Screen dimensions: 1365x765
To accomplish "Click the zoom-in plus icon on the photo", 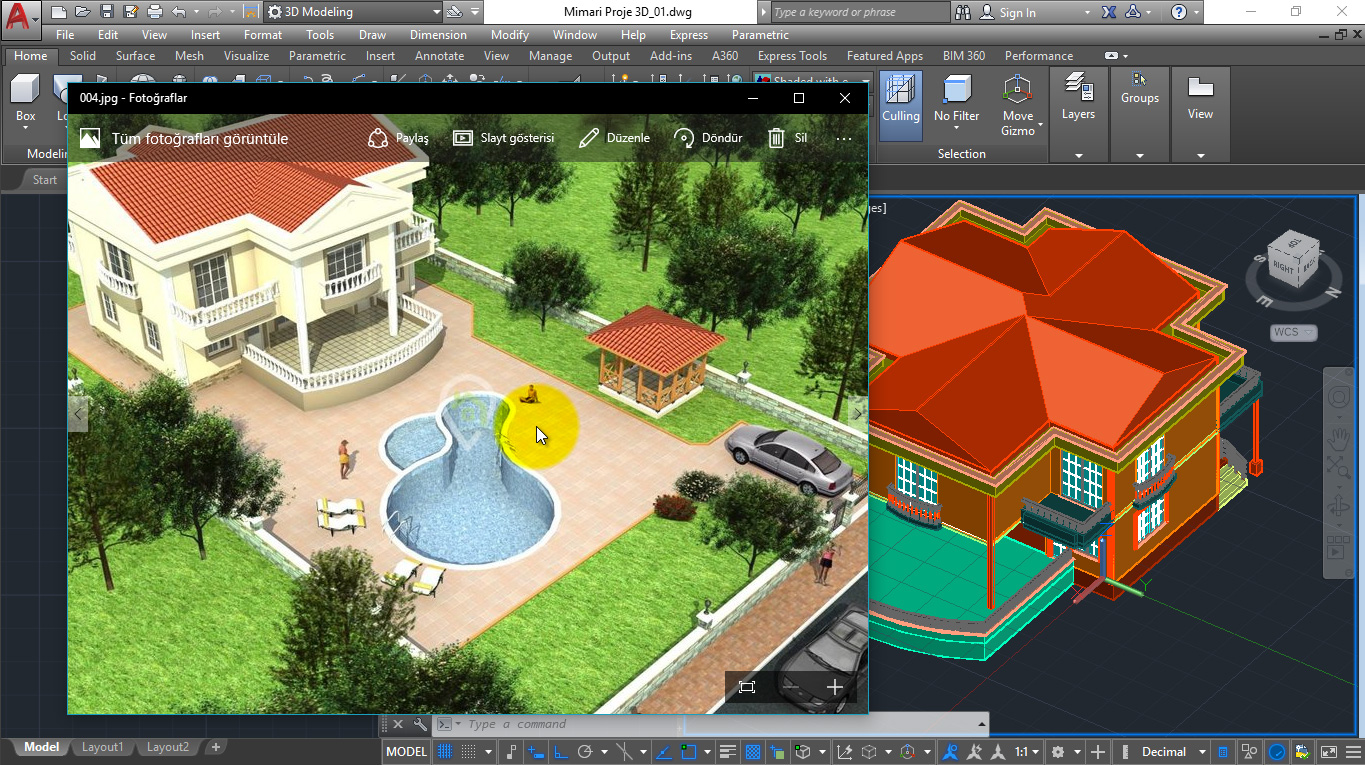I will click(x=835, y=687).
